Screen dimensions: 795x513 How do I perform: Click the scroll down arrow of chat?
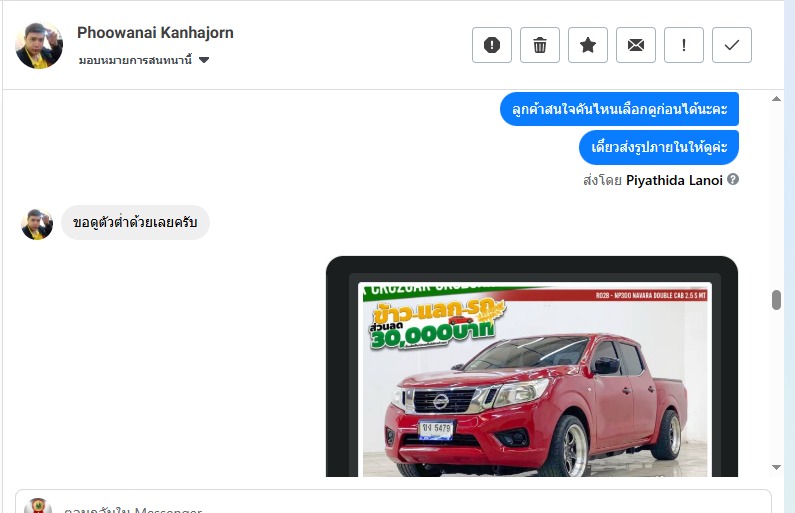776,467
